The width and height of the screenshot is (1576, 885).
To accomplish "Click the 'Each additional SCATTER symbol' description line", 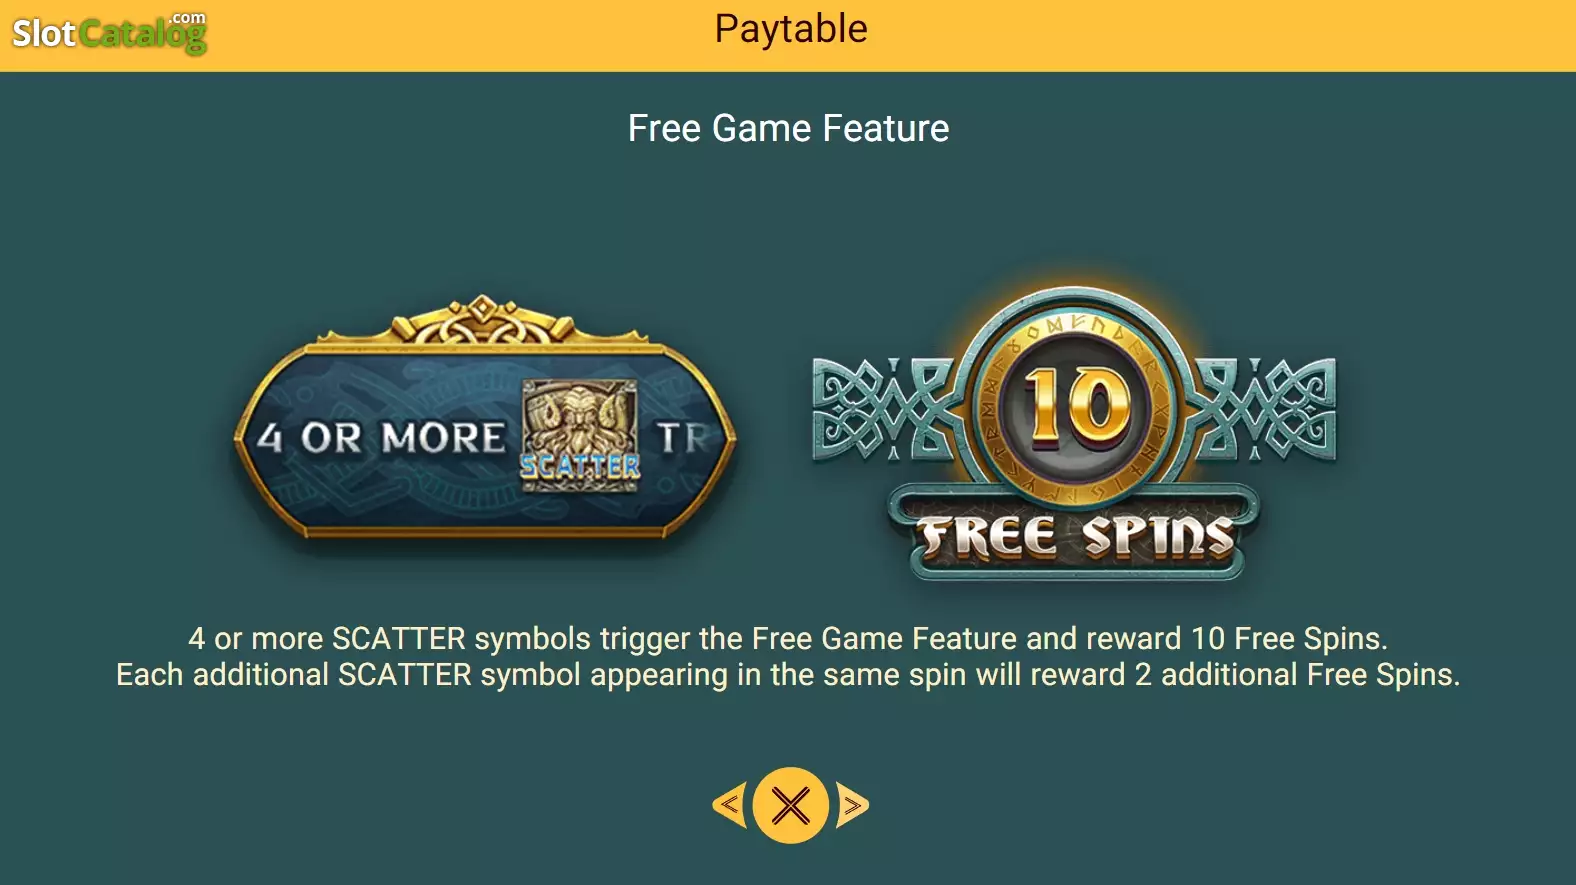I will pyautogui.click(x=788, y=675).
